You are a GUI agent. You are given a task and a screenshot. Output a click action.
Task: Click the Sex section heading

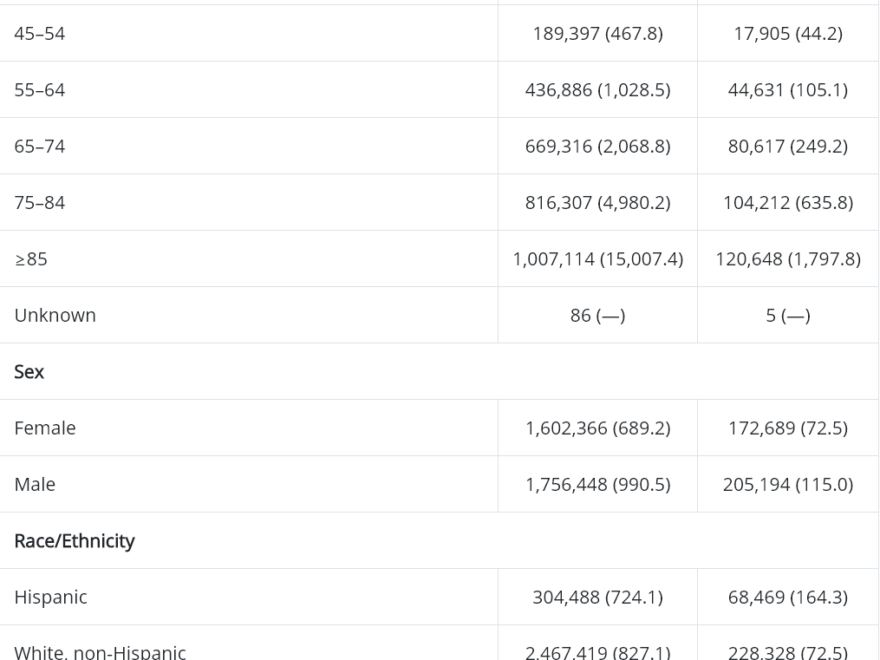pyautogui.click(x=29, y=372)
